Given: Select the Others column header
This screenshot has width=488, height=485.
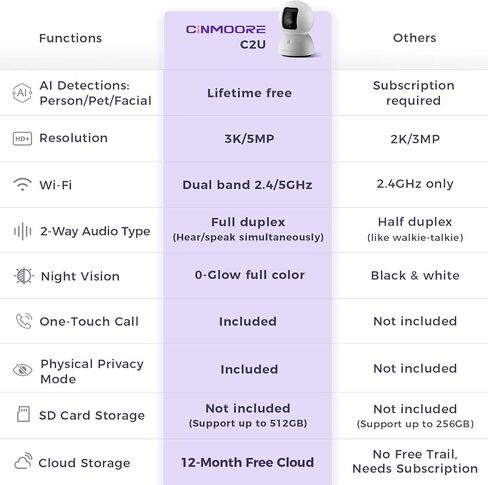Looking at the screenshot, I should pos(415,38).
